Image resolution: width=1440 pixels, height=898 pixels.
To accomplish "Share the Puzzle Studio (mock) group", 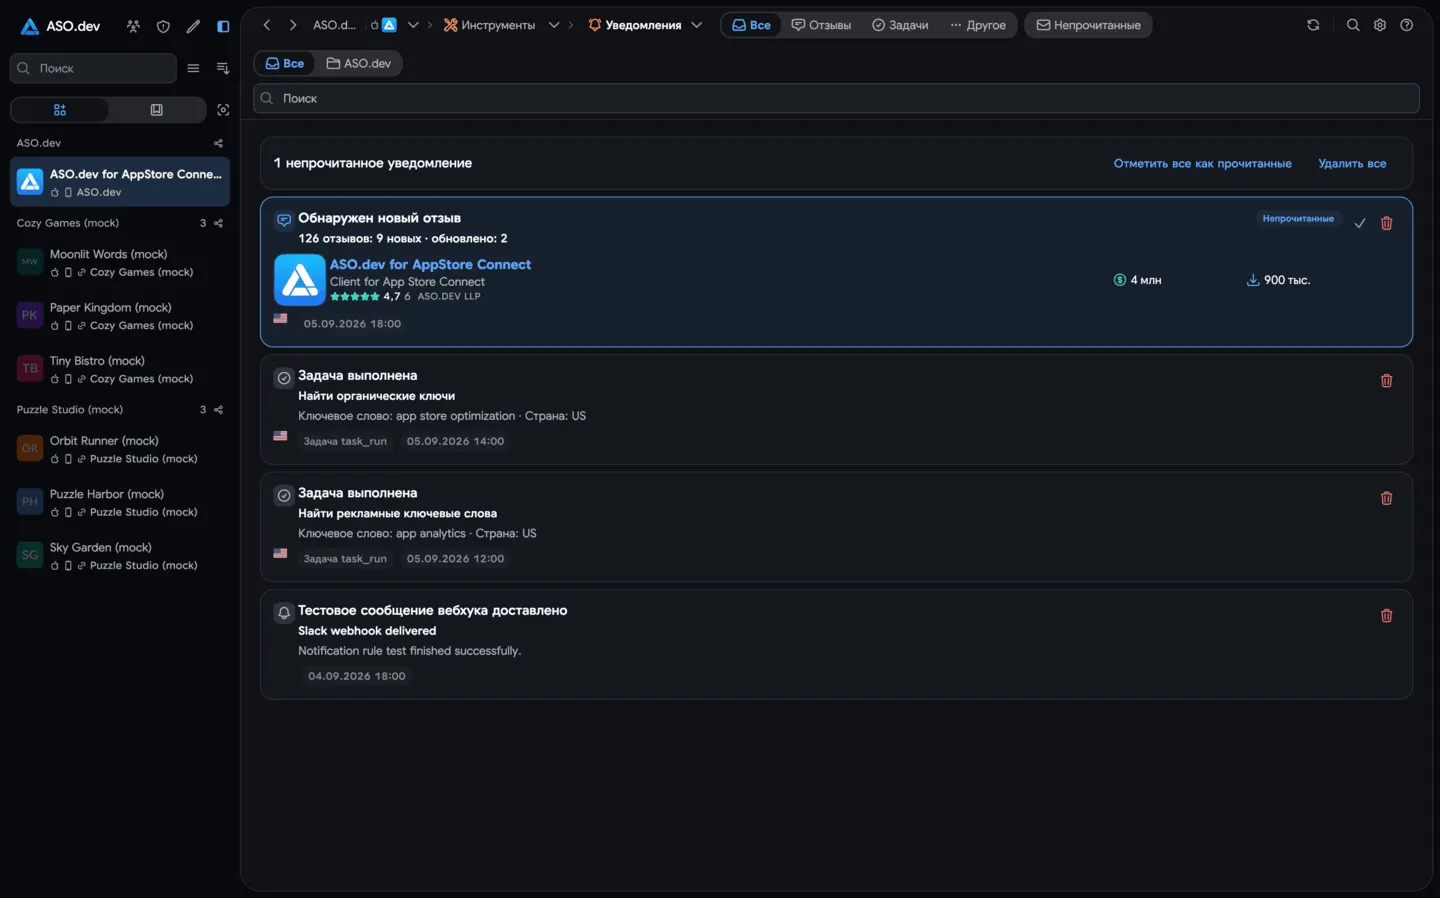I will [218, 410].
